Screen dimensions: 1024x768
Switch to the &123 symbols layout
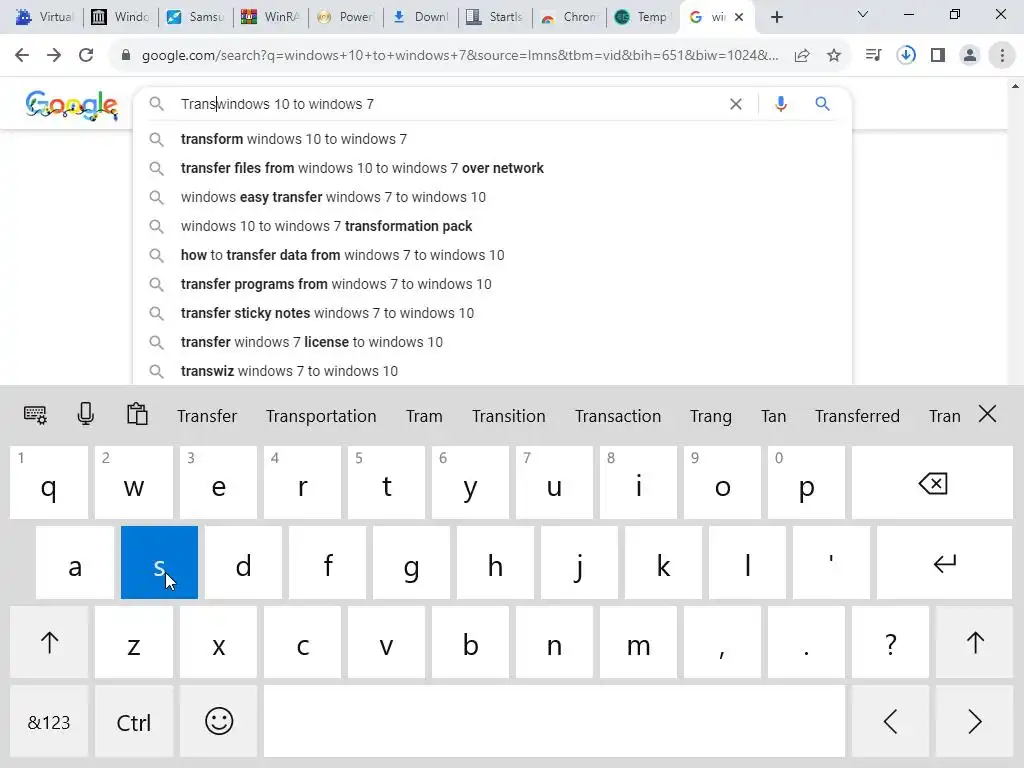49,722
